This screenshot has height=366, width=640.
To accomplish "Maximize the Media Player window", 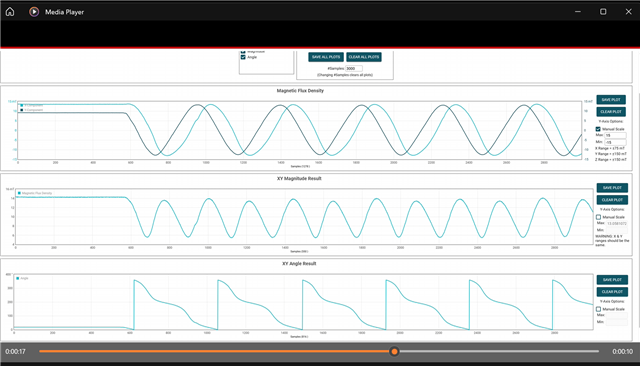I will click(x=603, y=11).
